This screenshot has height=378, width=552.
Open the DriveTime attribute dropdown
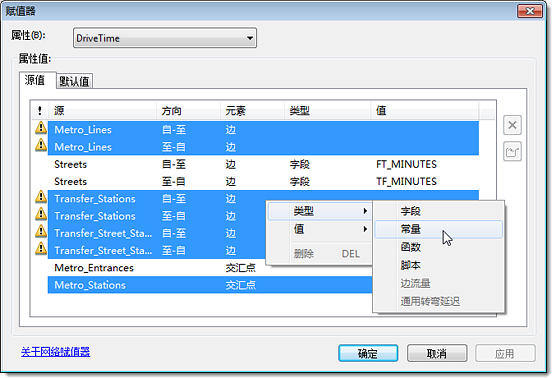[165, 38]
